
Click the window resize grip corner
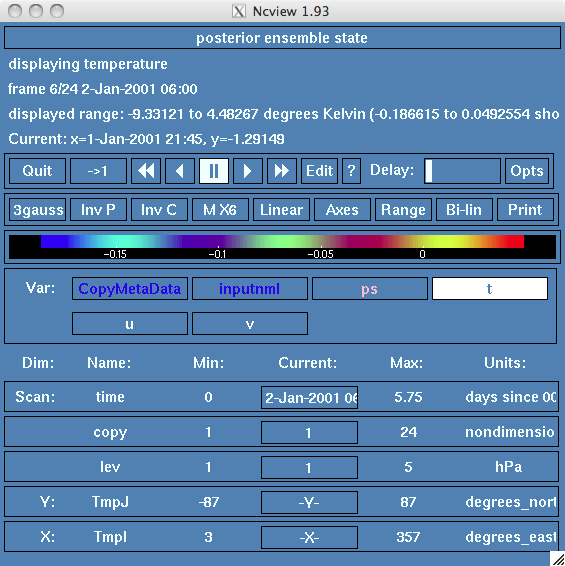[557, 558]
